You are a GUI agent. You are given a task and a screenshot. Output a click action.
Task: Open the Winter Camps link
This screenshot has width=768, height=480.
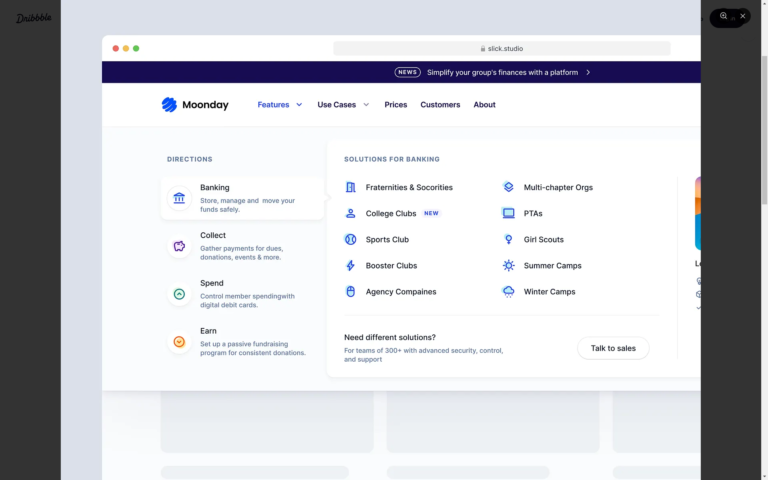coord(550,292)
